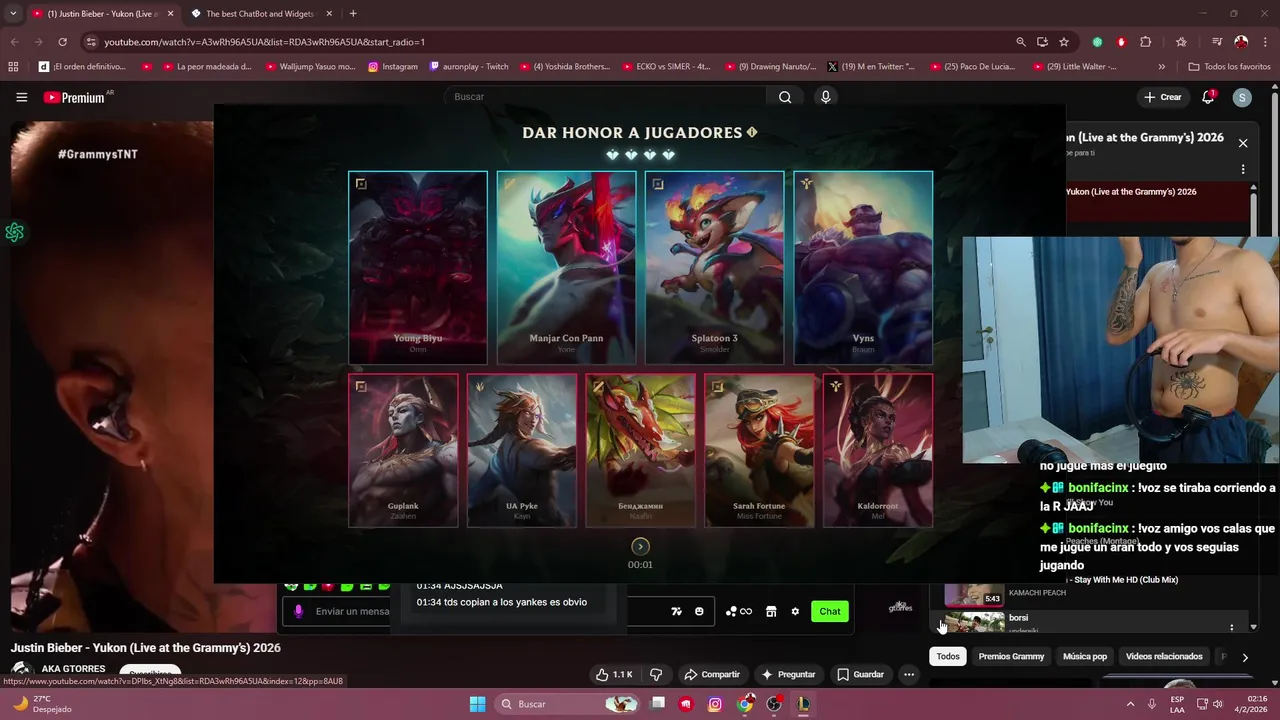The height and width of the screenshot is (720, 1280).
Task: Expand hidden bookmarks with the chevrons
Action: 1161,67
